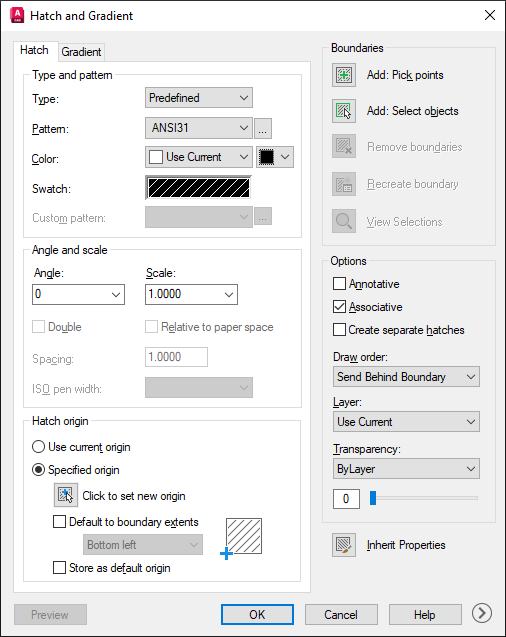Click the Inherit Properties icon

click(344, 545)
